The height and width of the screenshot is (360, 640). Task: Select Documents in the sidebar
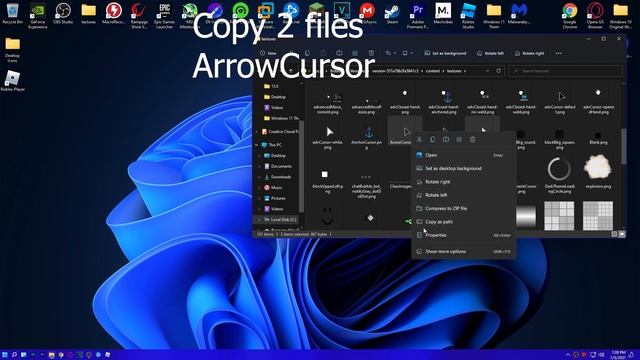[x=278, y=167]
